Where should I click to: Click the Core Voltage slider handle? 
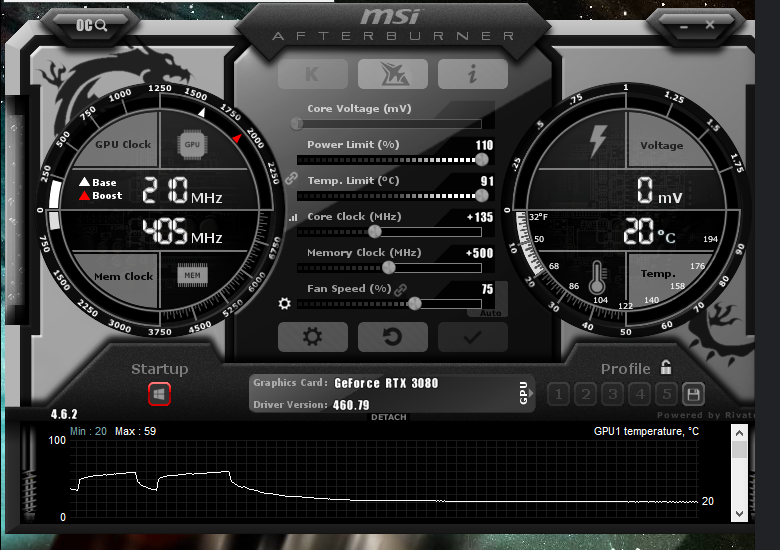[297, 123]
